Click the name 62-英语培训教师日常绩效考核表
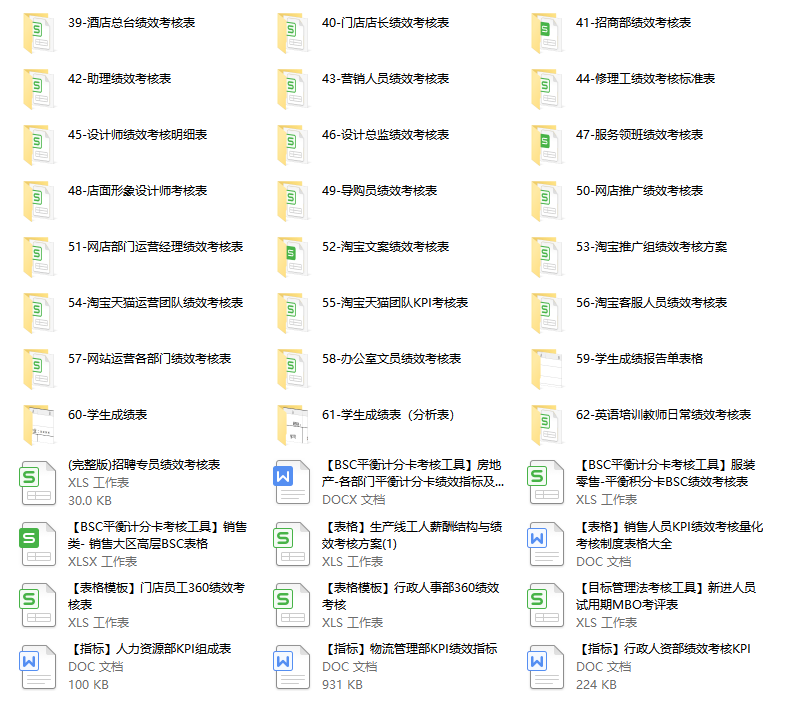802x703 pixels. (x=663, y=415)
